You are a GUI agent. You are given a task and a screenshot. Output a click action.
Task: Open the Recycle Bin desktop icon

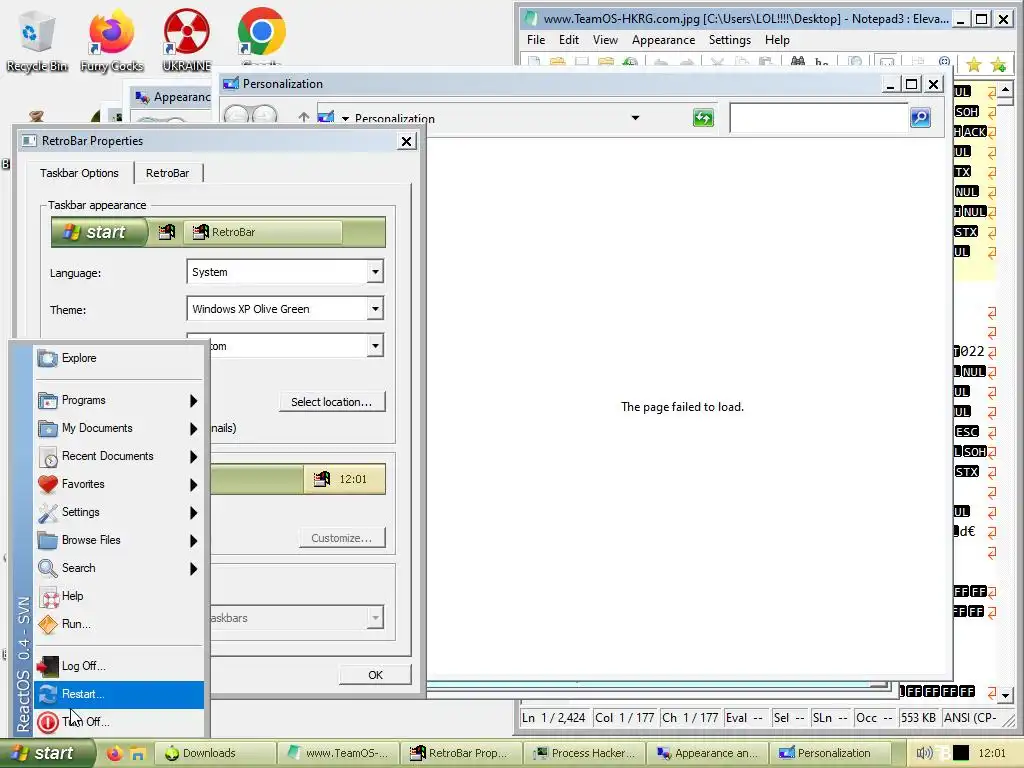point(37,39)
